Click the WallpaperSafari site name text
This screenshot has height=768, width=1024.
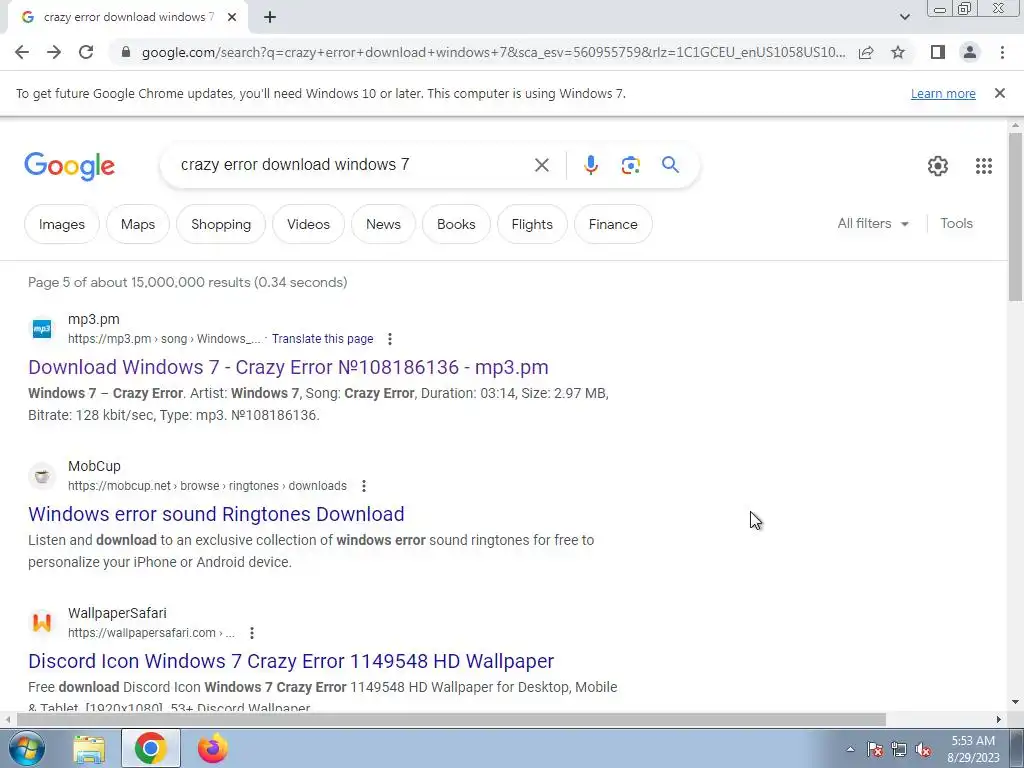pos(117,613)
